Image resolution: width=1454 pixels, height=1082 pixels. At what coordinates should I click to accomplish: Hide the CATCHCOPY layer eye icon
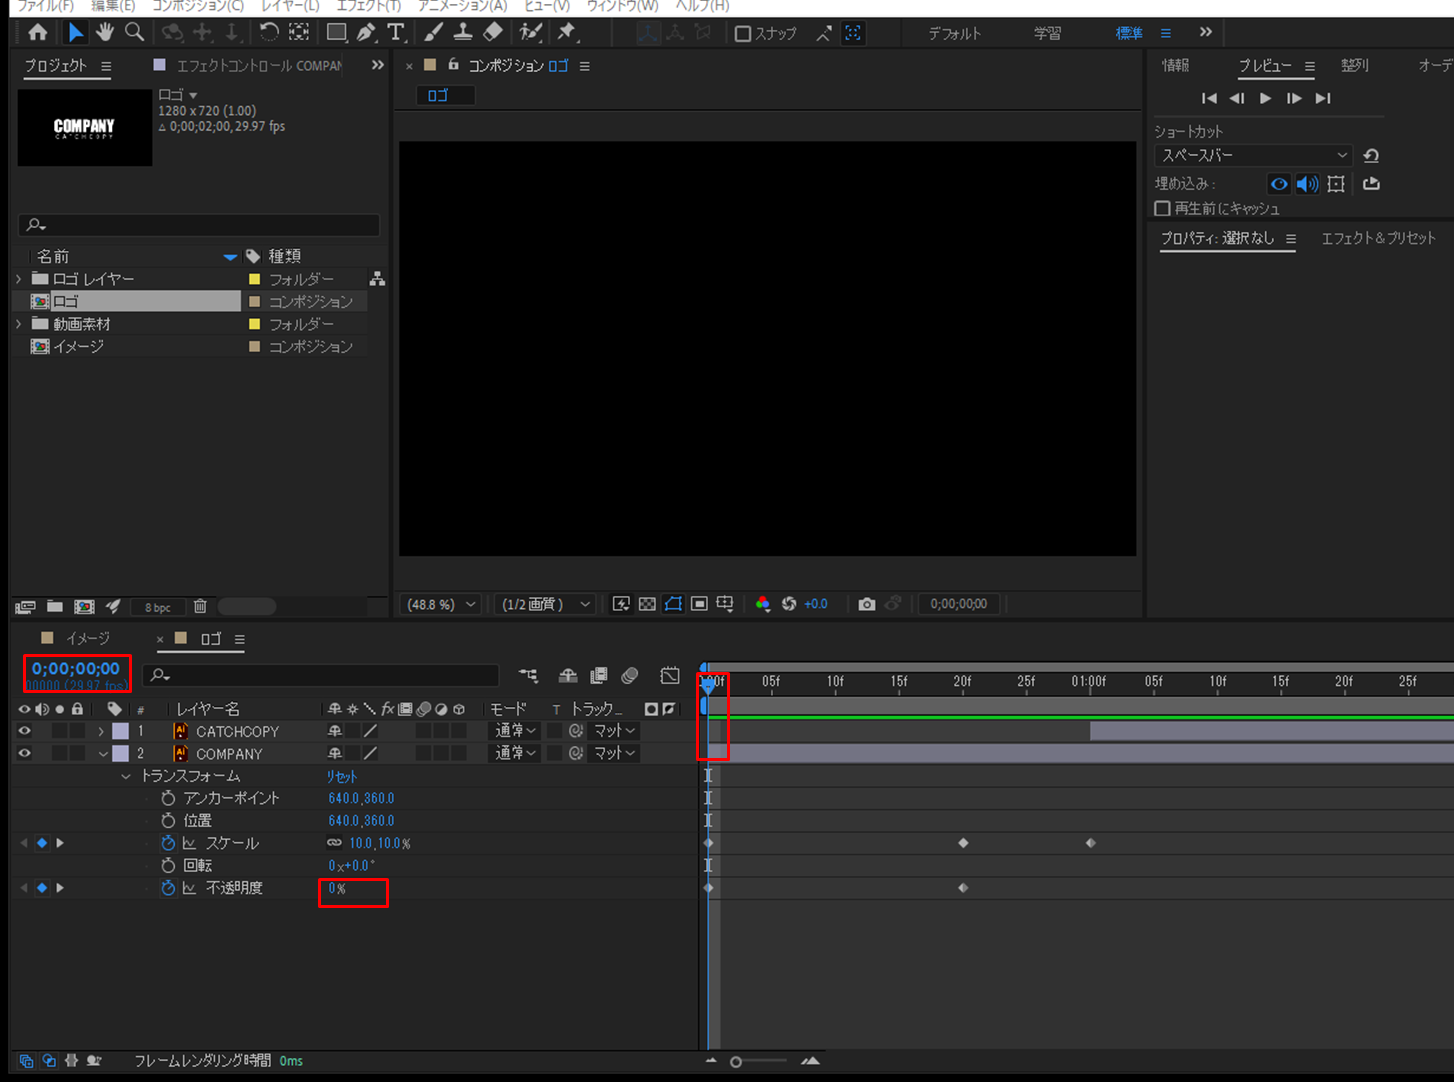point(24,731)
